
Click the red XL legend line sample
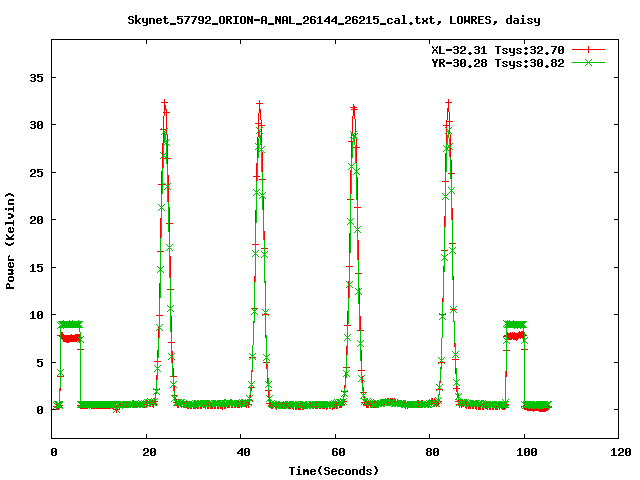pyautogui.click(x=588, y=50)
